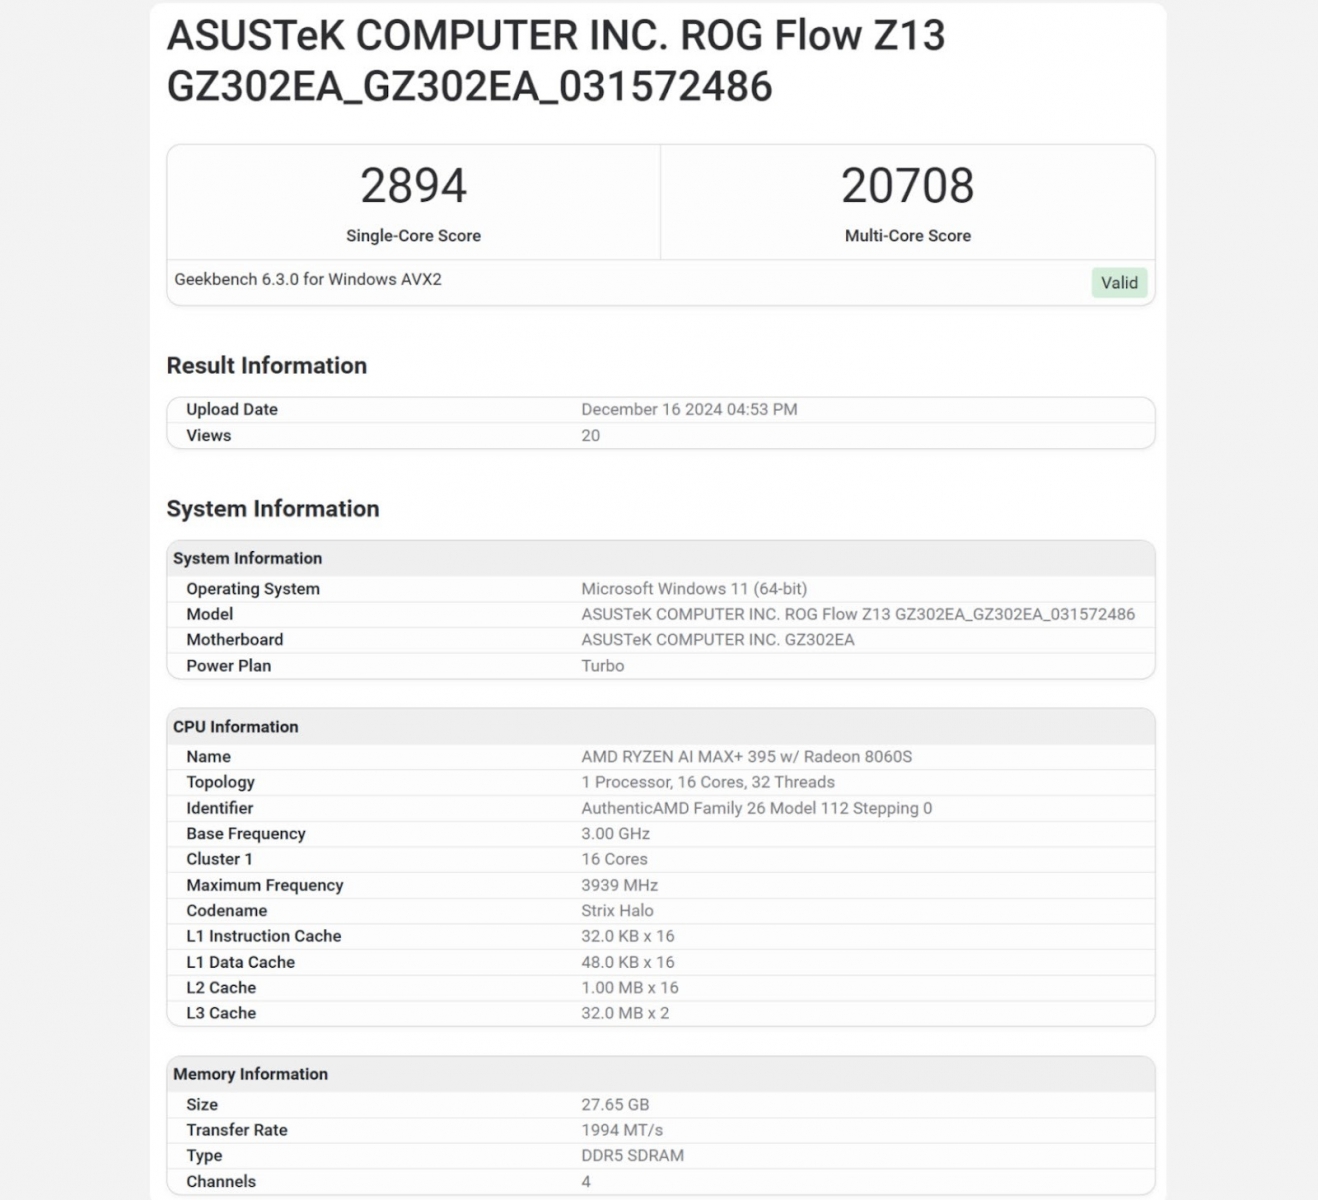Click the 'L1 Data Cache' row label
Viewport: 1318px width, 1200px height.
(240, 962)
